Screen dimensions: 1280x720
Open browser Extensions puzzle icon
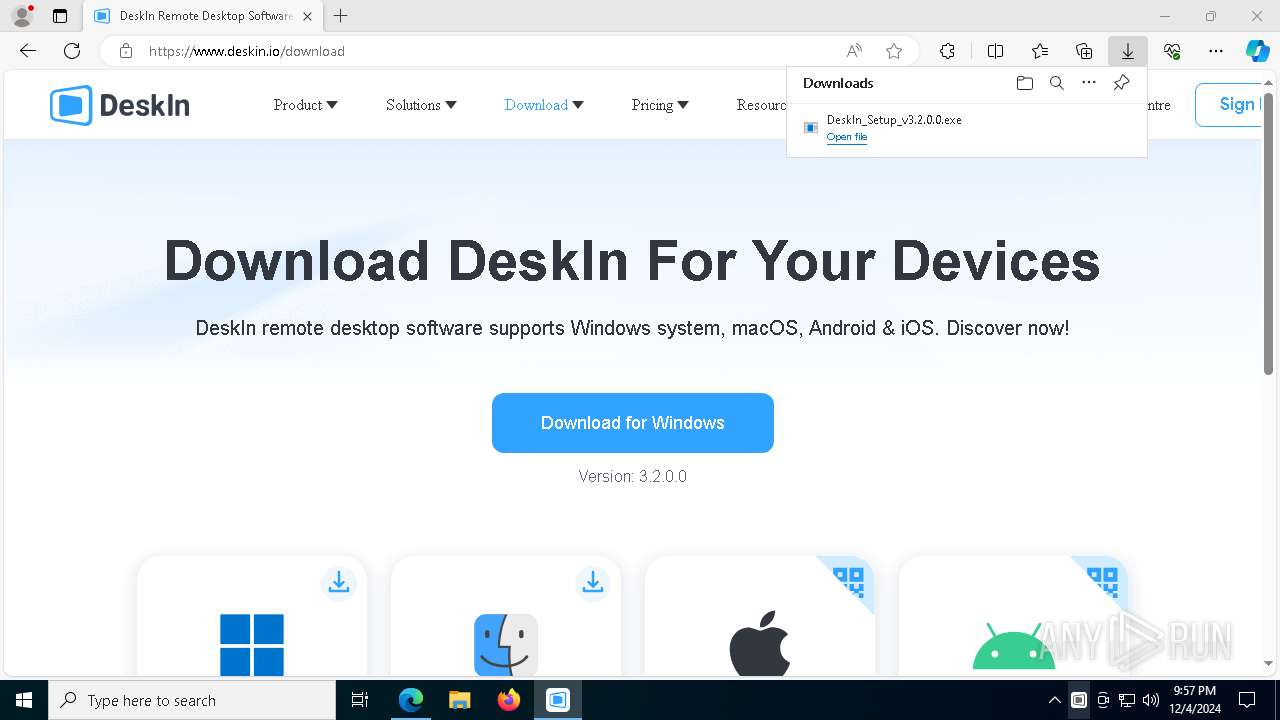click(947, 51)
